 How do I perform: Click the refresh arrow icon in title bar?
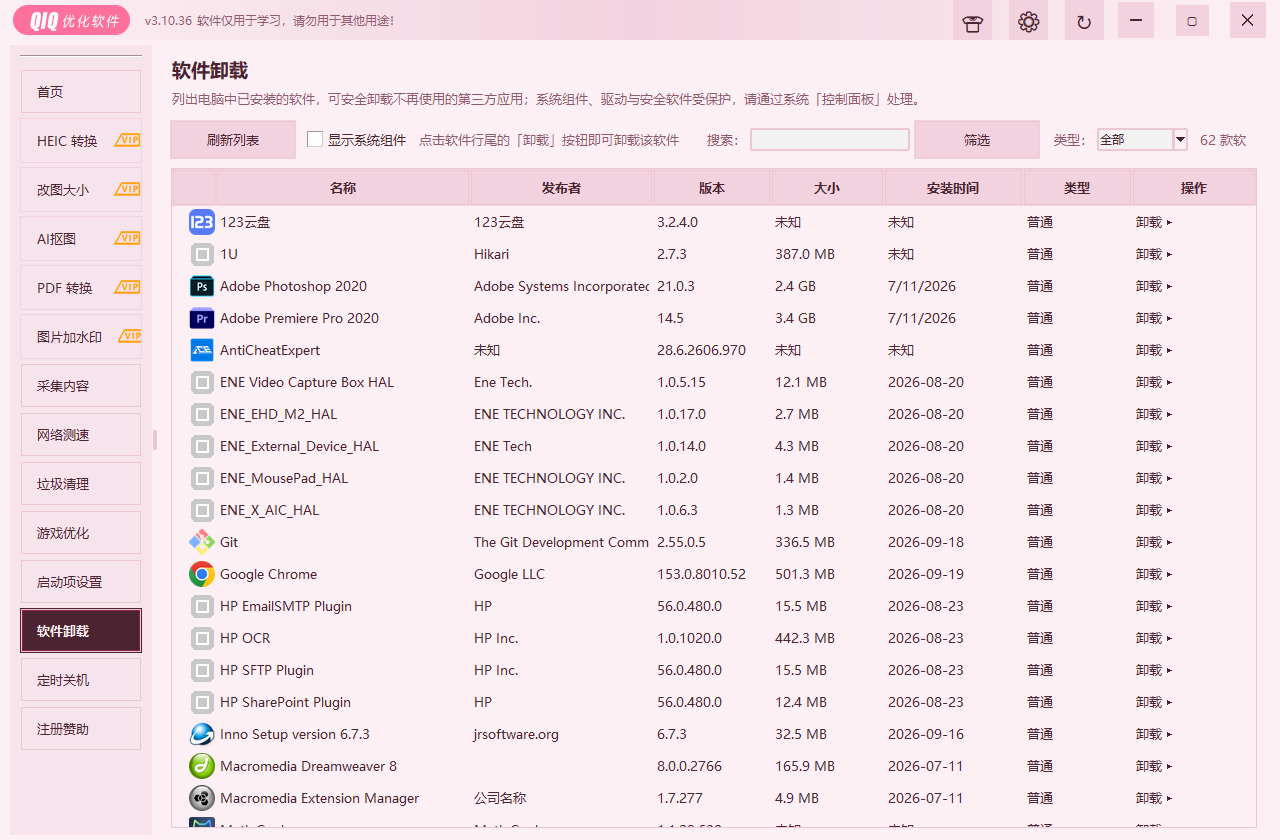point(1084,22)
